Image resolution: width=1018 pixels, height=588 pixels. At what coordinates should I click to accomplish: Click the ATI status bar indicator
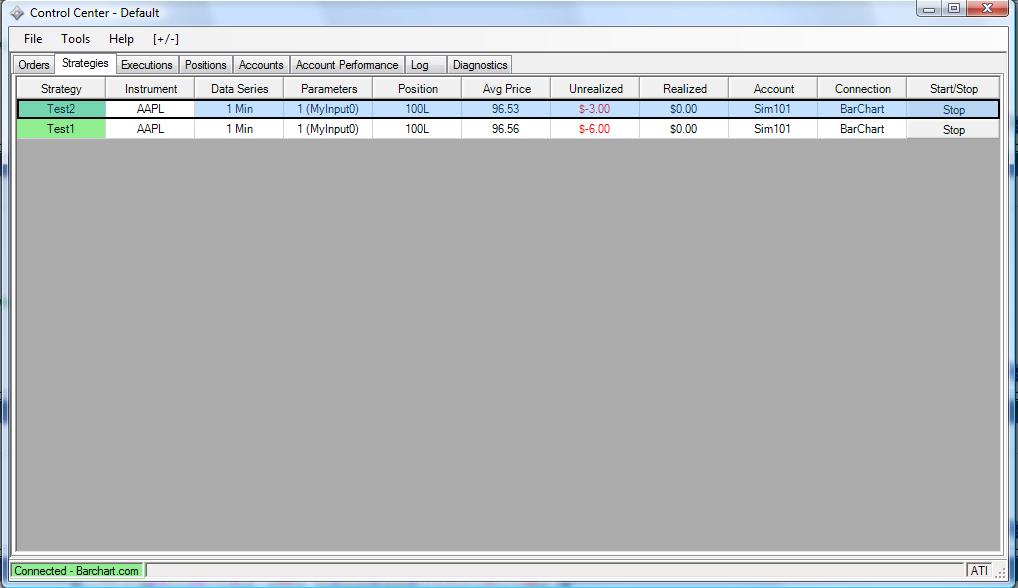pos(978,571)
